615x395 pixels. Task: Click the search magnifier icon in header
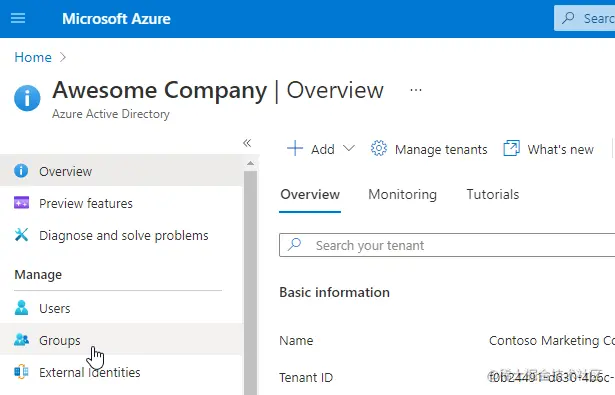click(568, 18)
